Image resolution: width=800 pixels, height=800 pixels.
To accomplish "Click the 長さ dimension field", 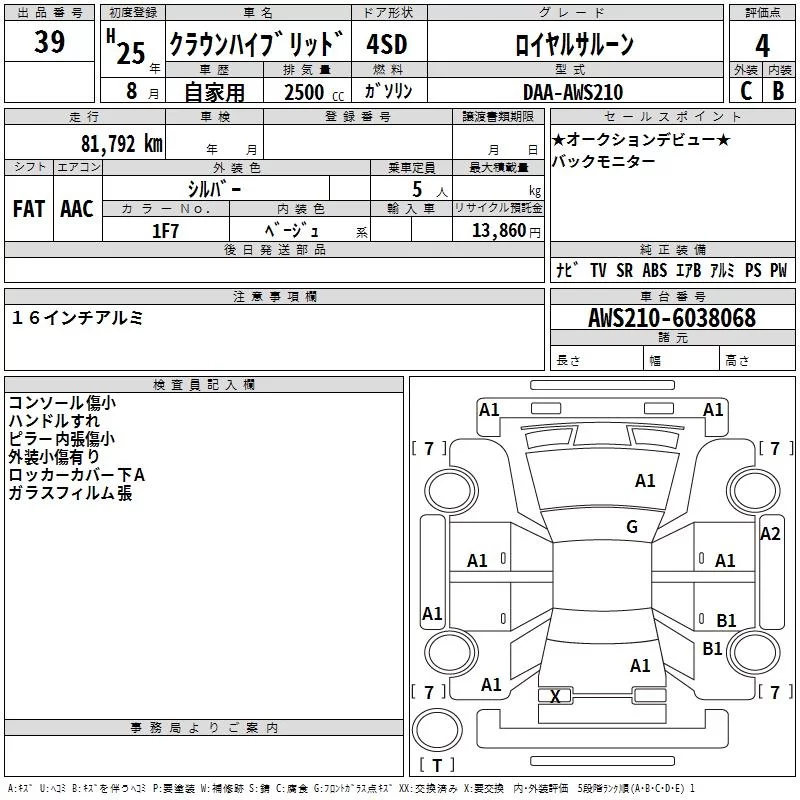I will pyautogui.click(x=596, y=360).
